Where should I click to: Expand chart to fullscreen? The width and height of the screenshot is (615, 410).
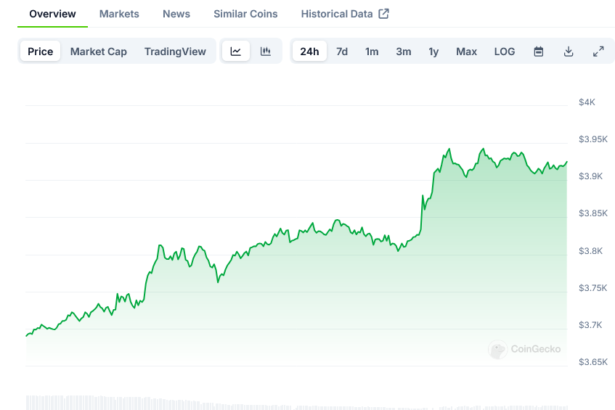[x=598, y=51]
